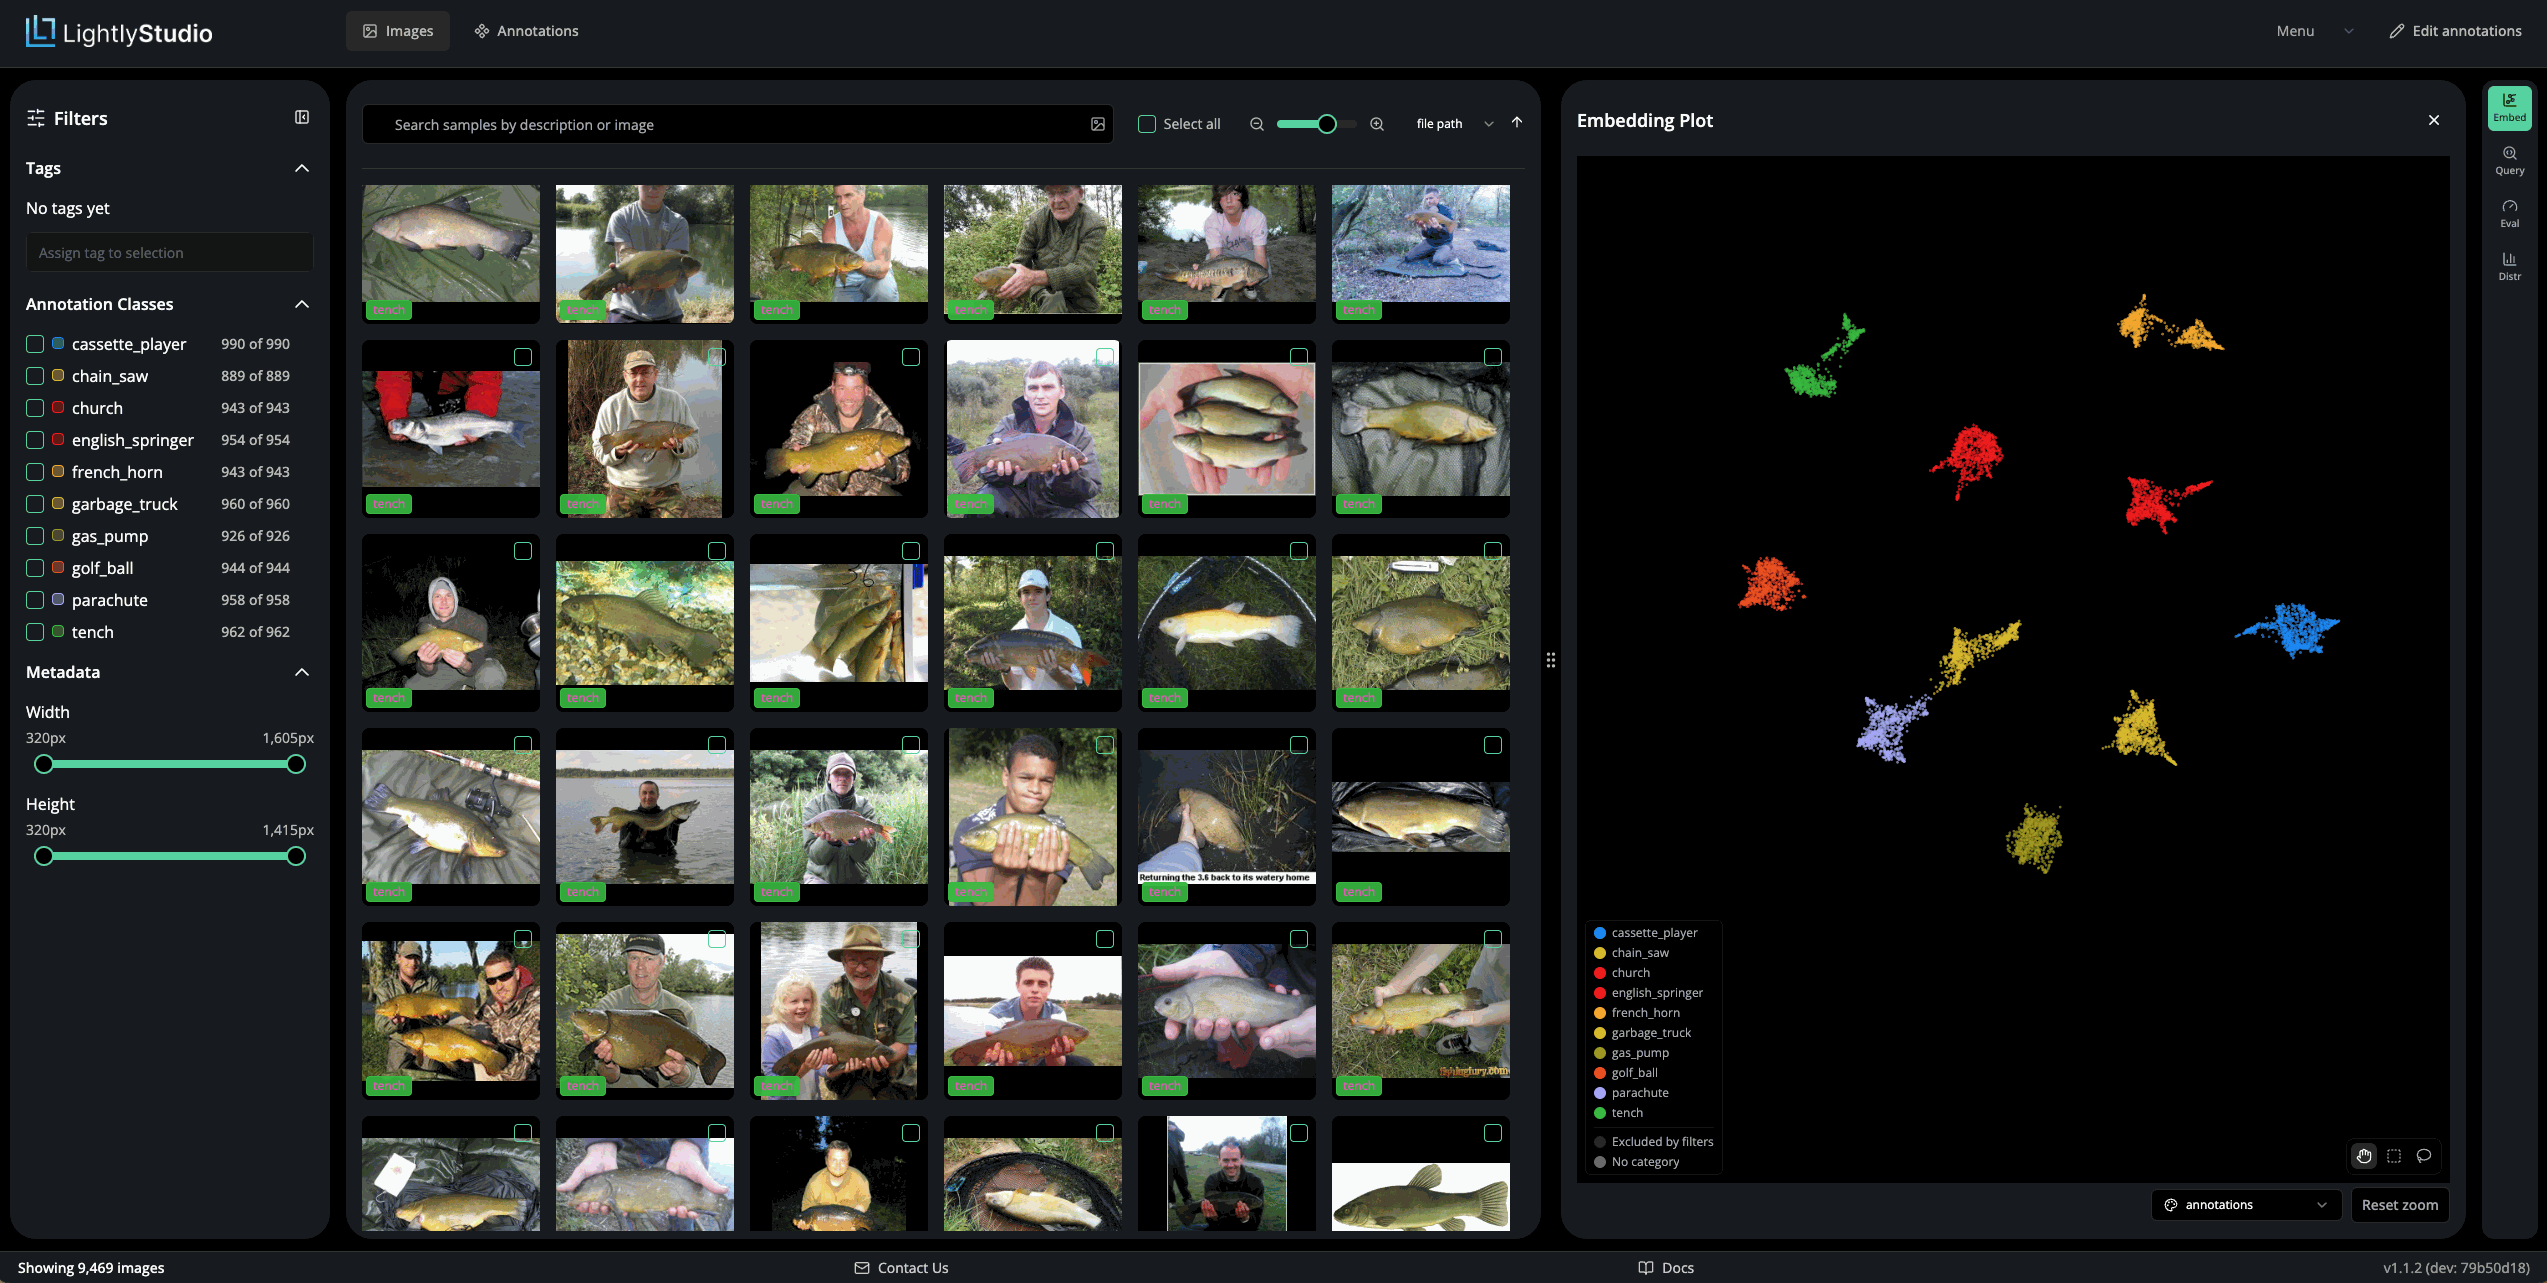Click the search samples input field
The image size is (2547, 1283).
(738, 124)
